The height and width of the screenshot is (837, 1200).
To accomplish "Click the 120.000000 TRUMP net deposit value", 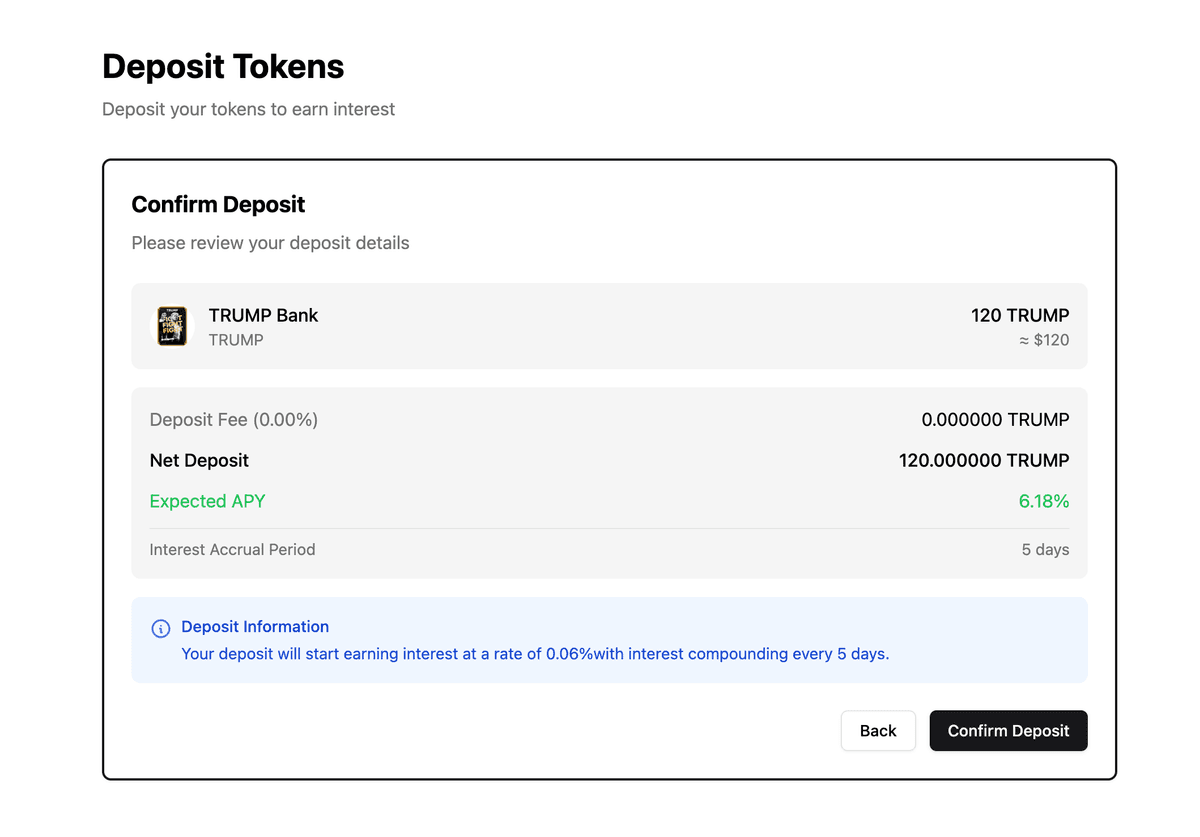I will (x=983, y=461).
